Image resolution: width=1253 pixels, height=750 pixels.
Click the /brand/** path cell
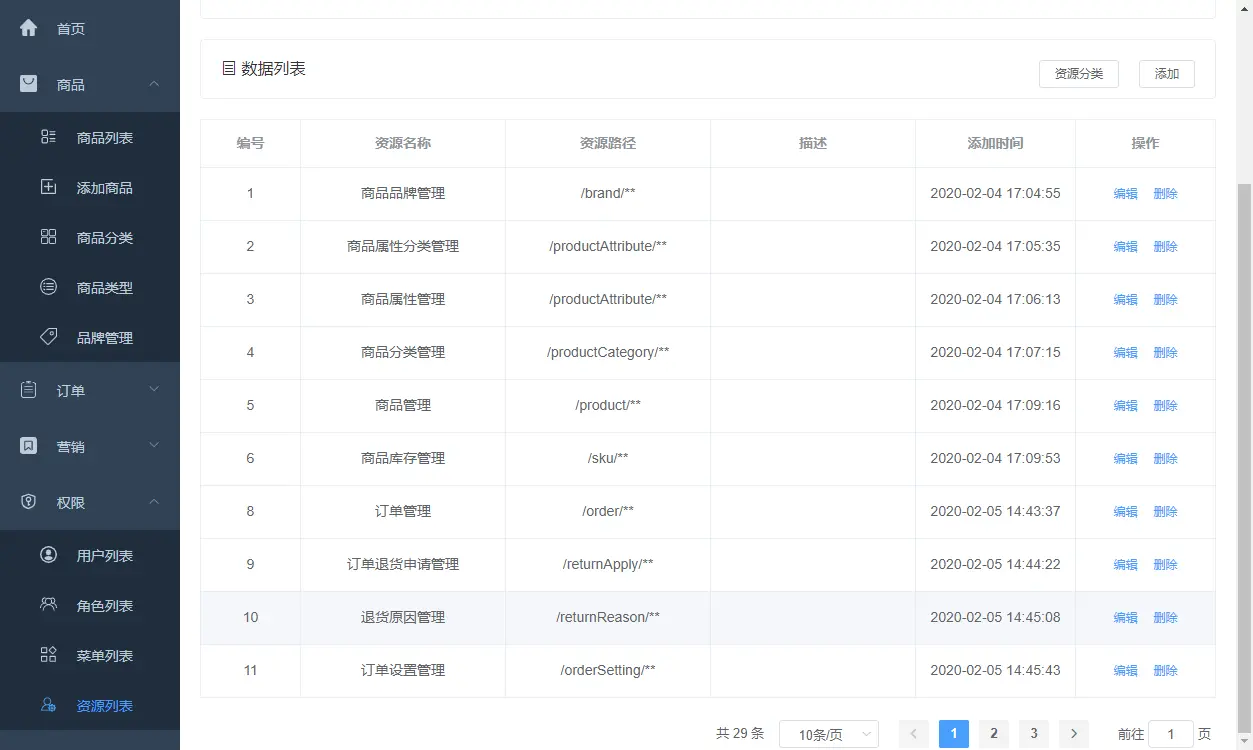[x=608, y=194]
